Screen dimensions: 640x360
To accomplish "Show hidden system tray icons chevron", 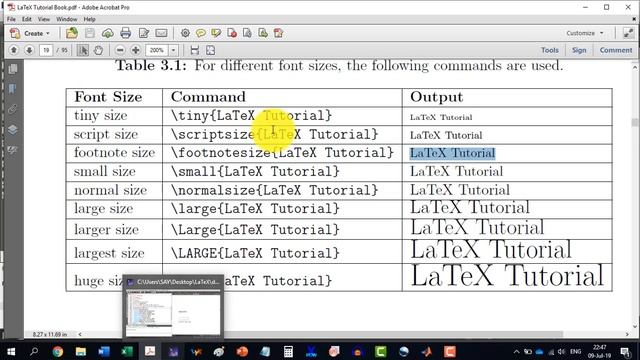I will pyautogui.click(x=516, y=351).
